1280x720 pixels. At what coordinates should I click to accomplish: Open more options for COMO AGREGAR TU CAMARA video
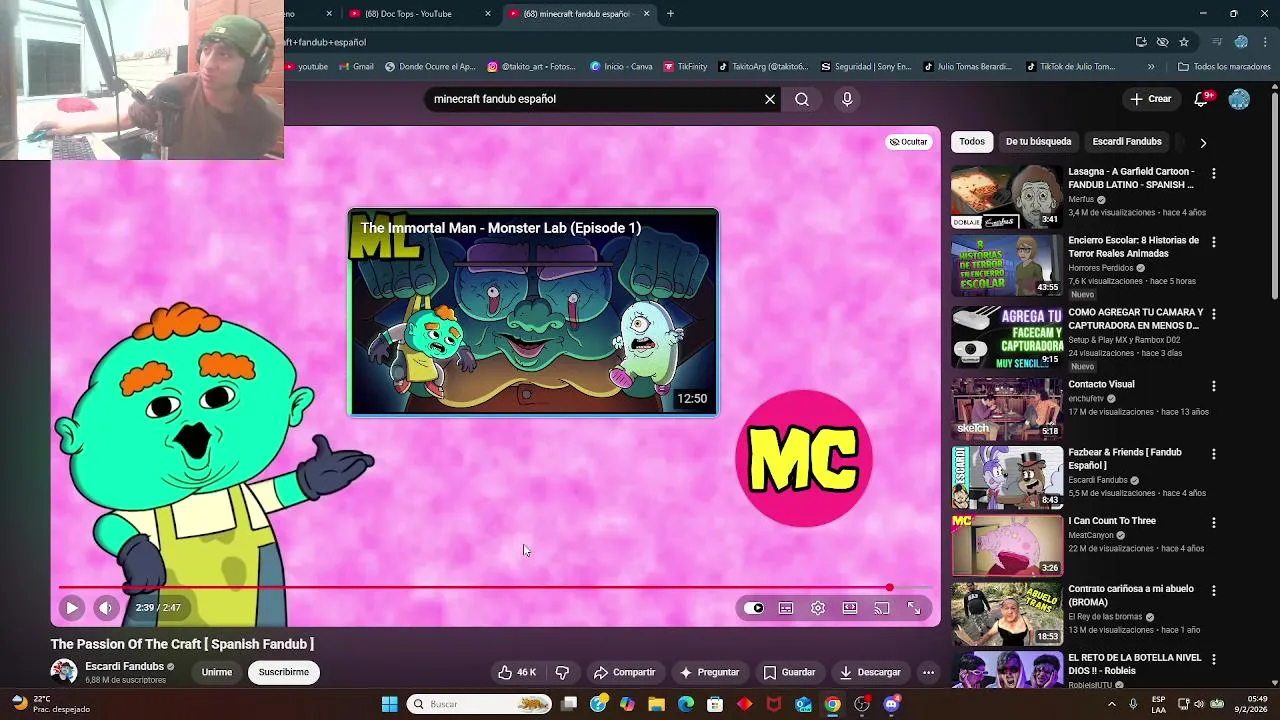coord(1214,314)
